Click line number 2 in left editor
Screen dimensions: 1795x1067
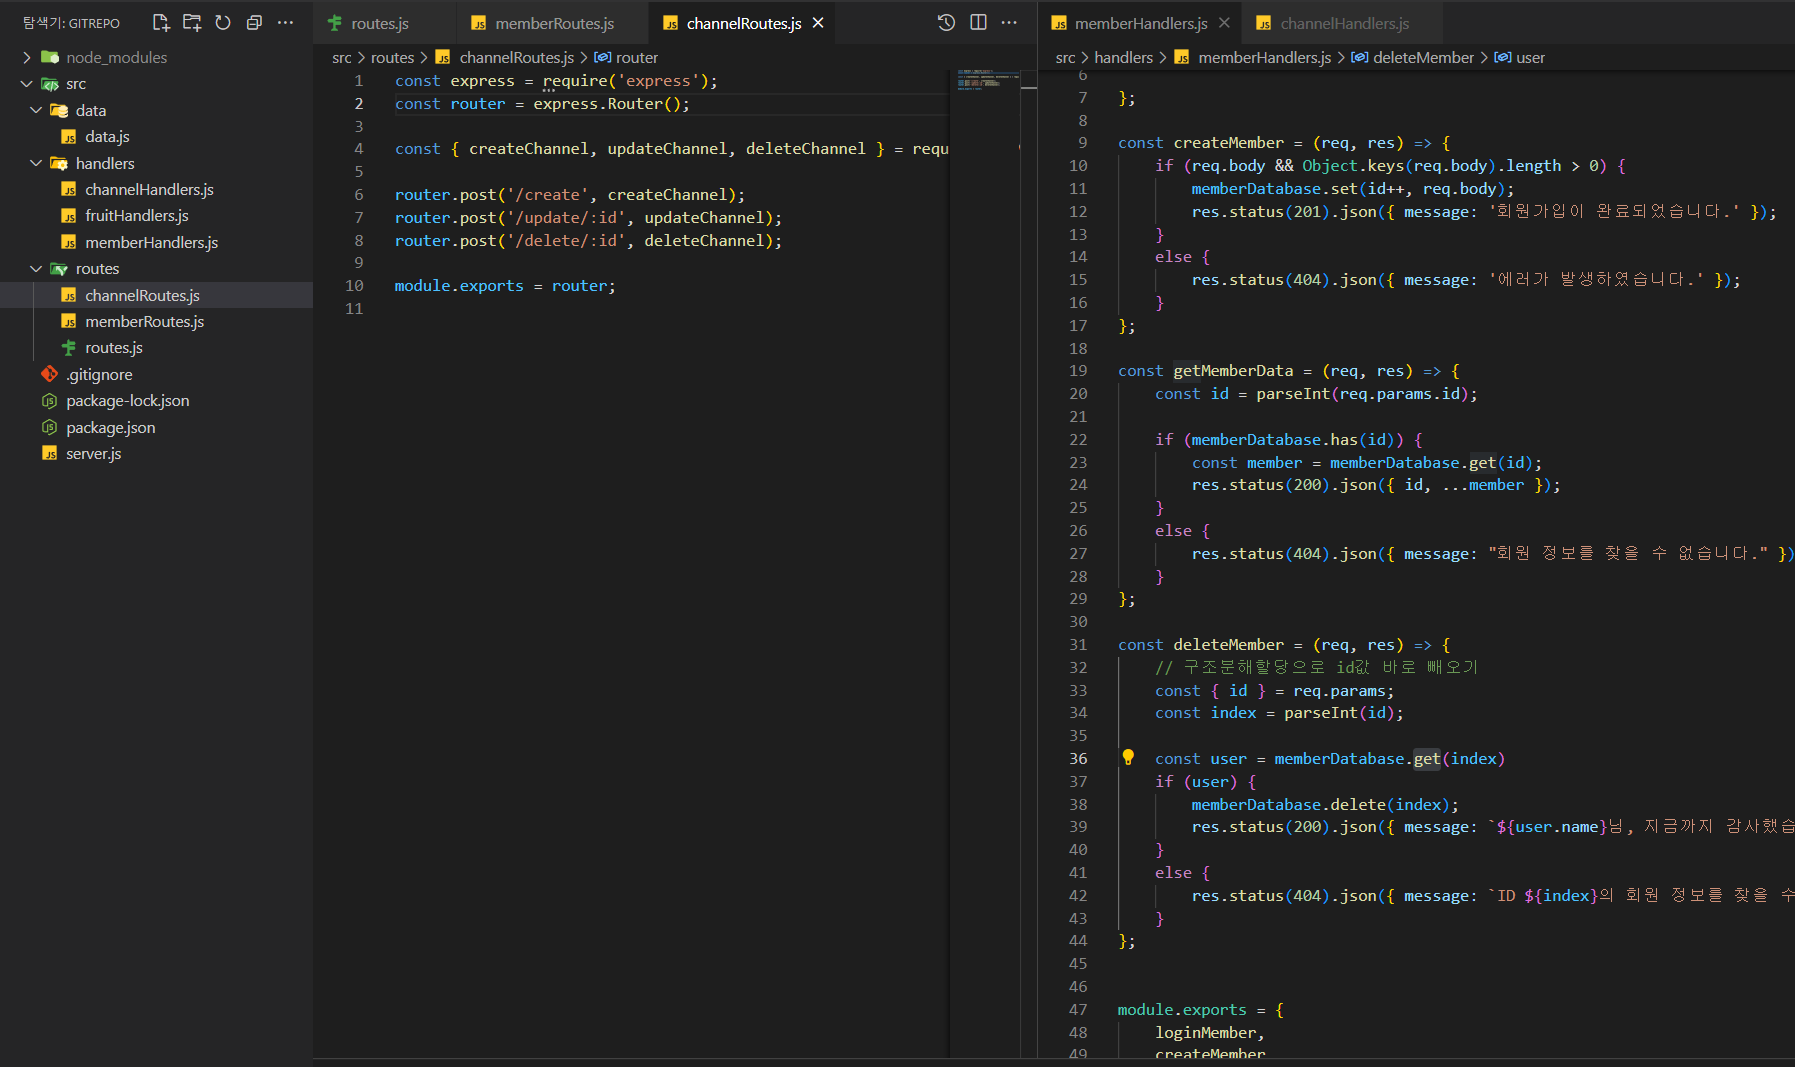click(358, 103)
